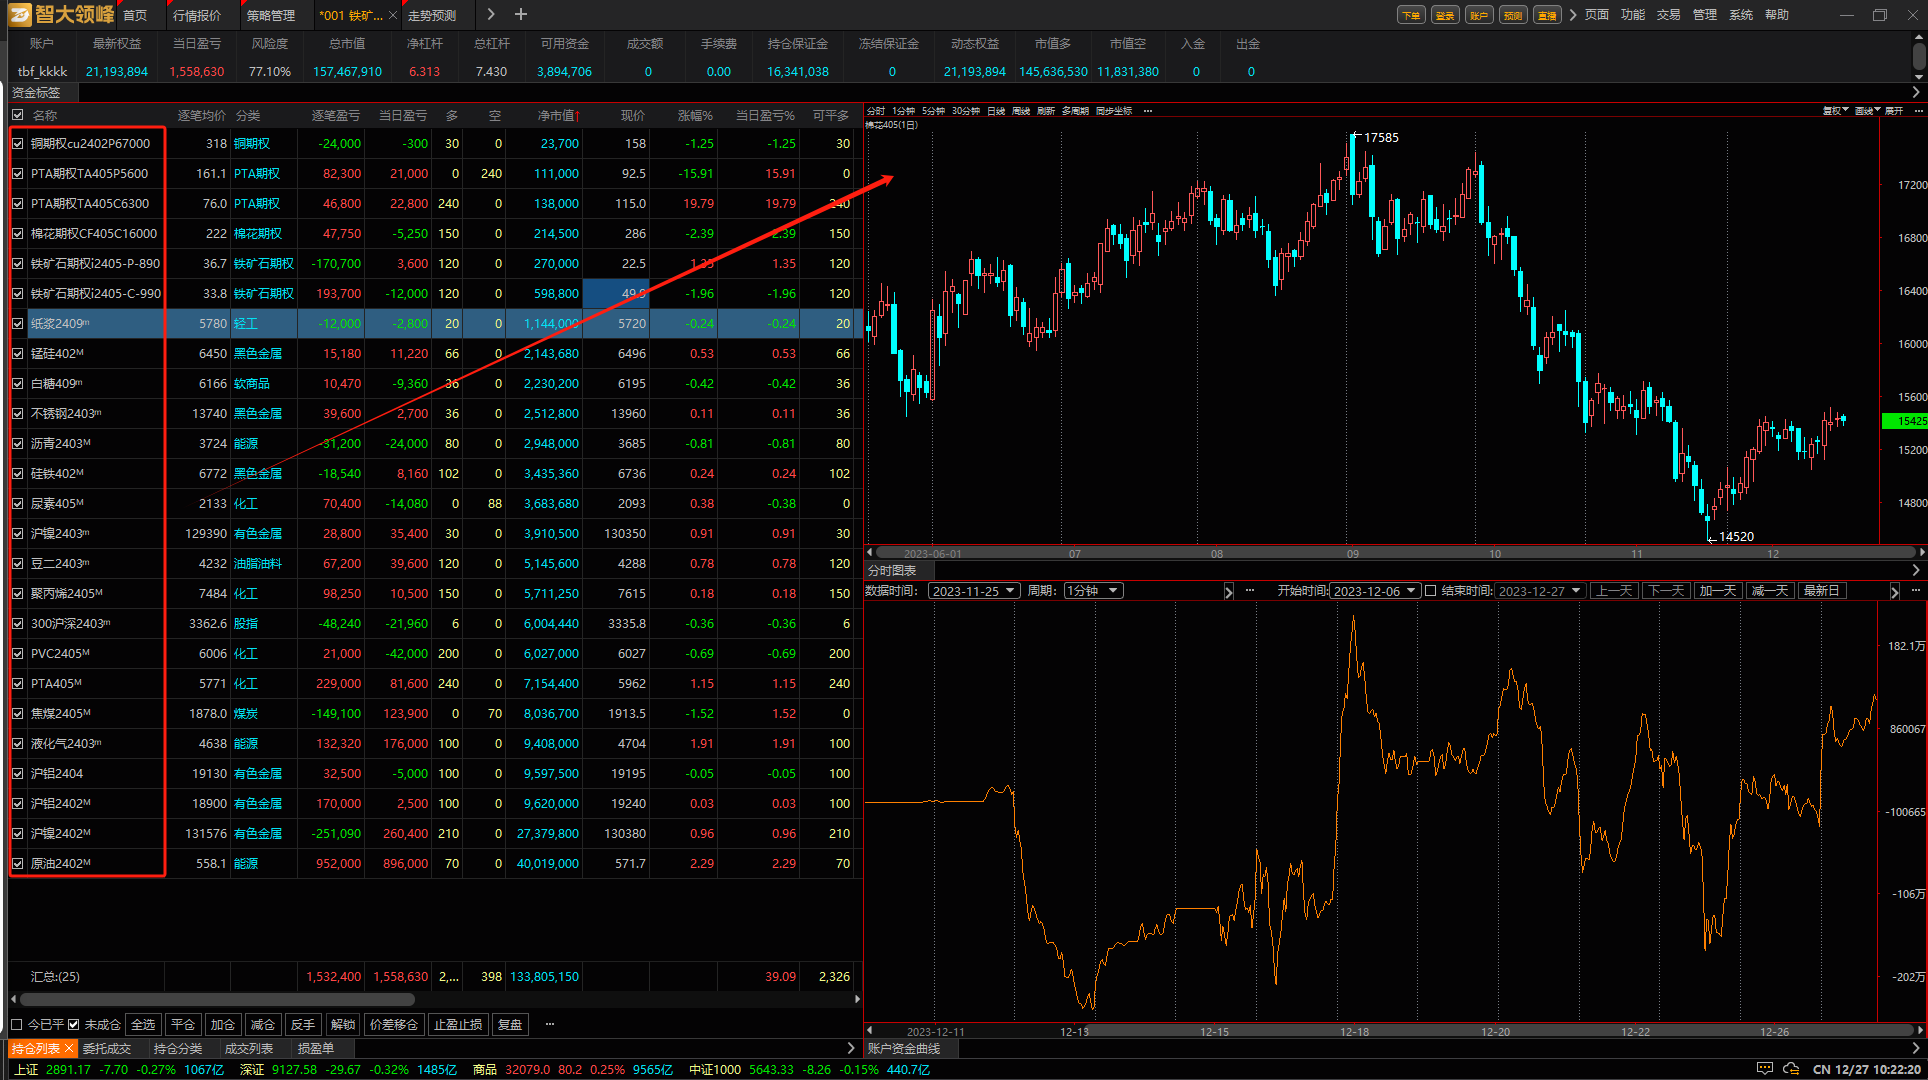Expand the 资金标签 panel arrow

(x=1915, y=92)
